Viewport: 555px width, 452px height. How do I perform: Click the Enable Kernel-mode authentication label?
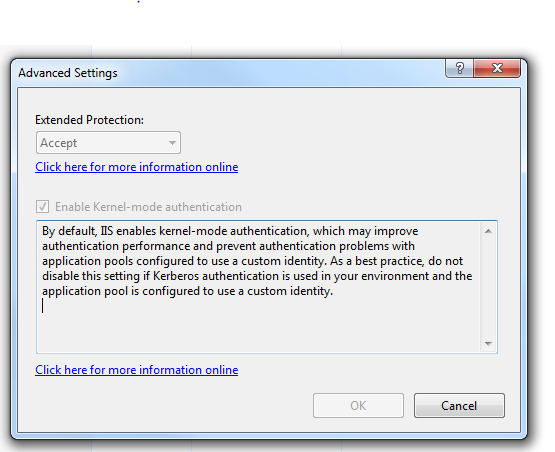(x=148, y=207)
